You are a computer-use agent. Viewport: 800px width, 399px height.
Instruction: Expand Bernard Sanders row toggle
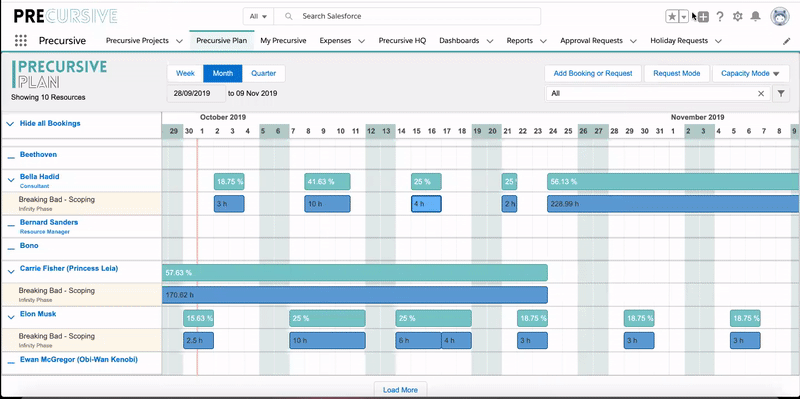(x=11, y=226)
